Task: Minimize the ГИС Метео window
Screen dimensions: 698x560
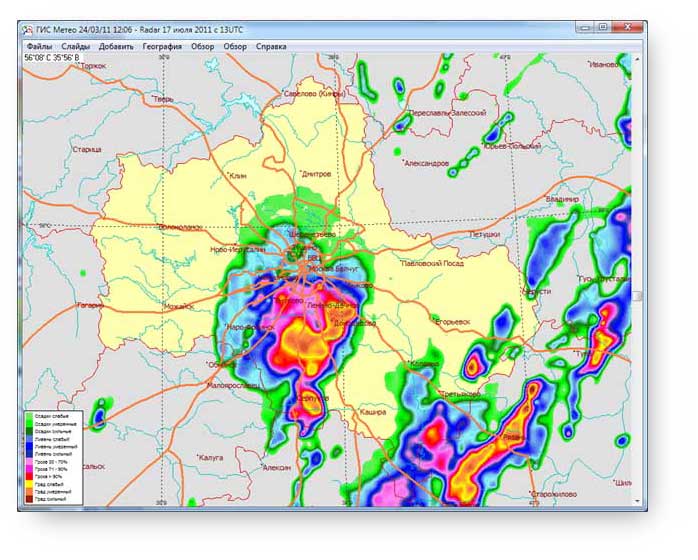Action: click(585, 28)
